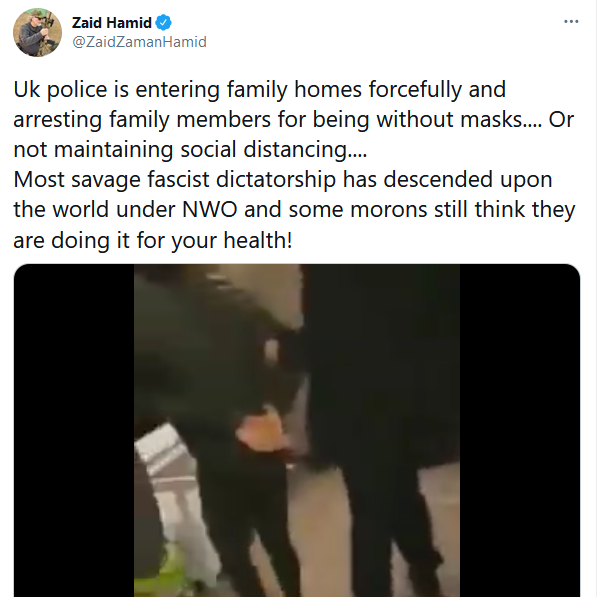This screenshot has width=597, height=597.
Task: Click the right black letterbox of video
Action: [x=520, y=430]
